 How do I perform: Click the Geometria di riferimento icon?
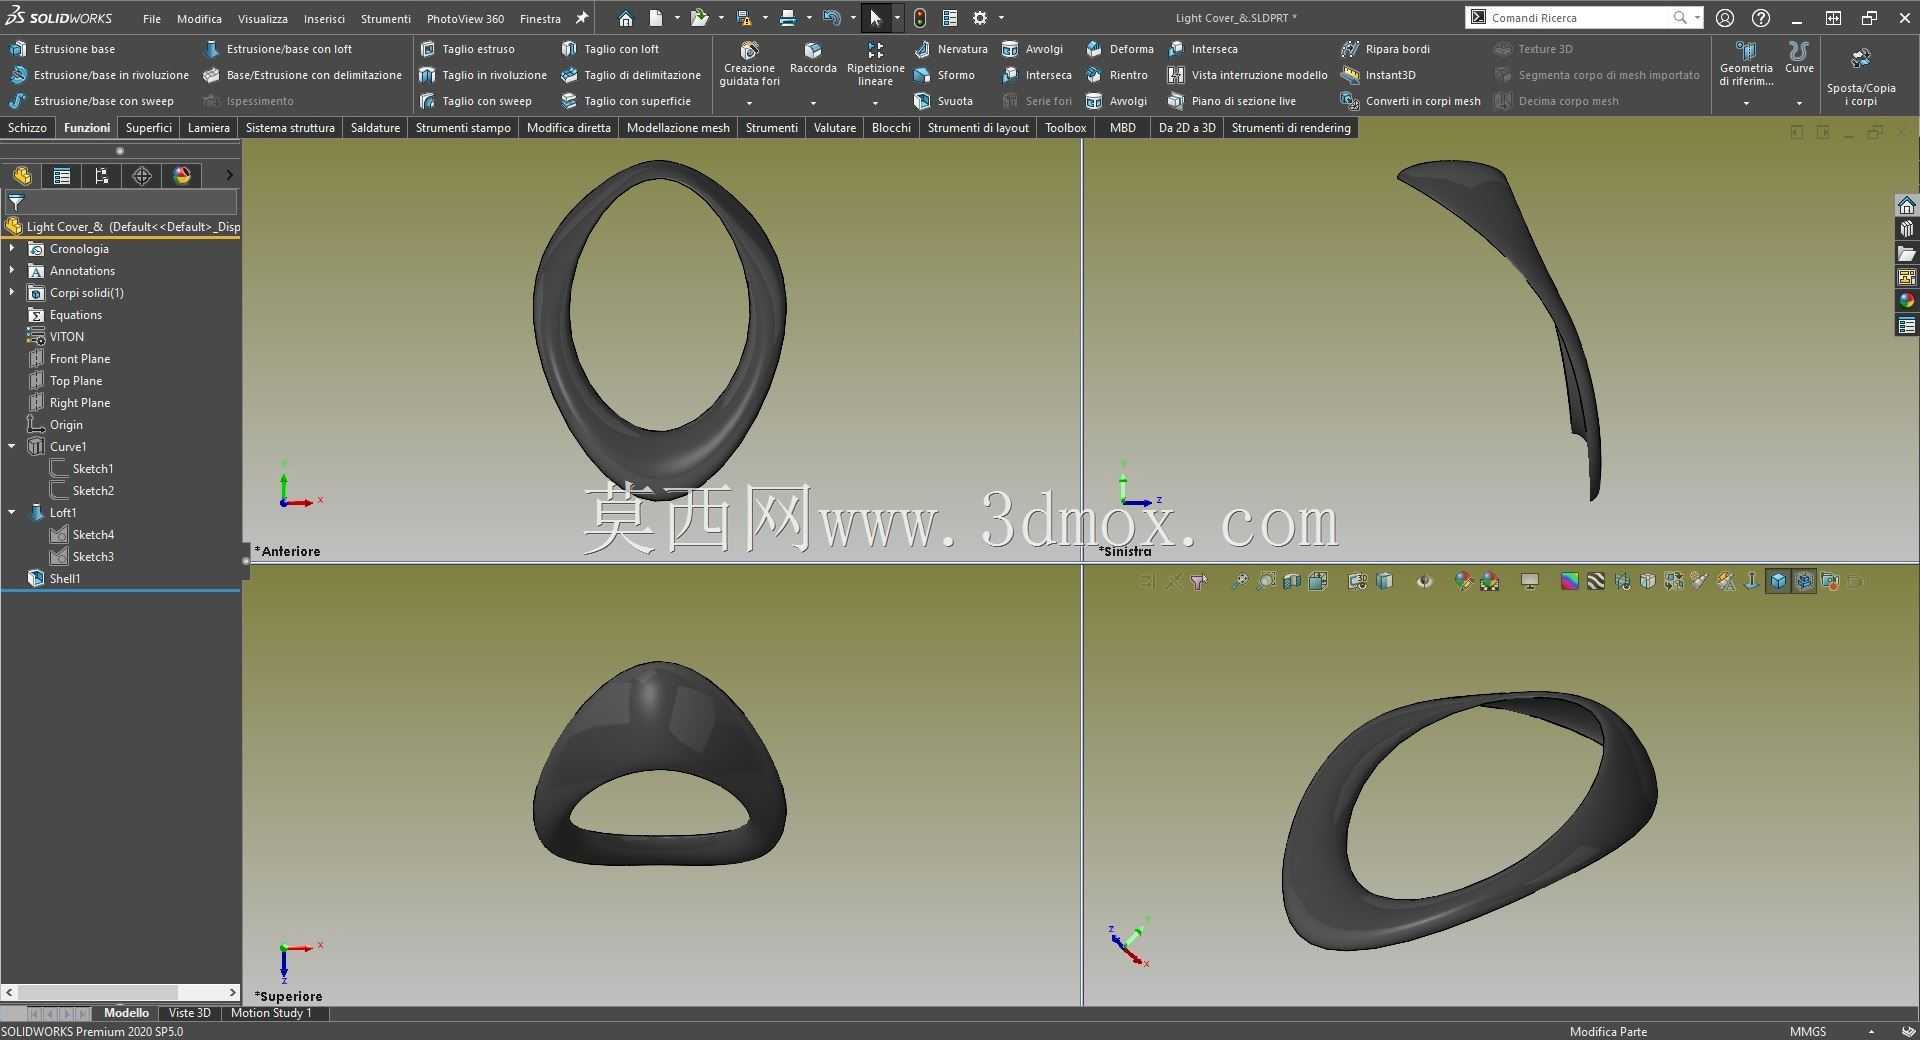1746,65
